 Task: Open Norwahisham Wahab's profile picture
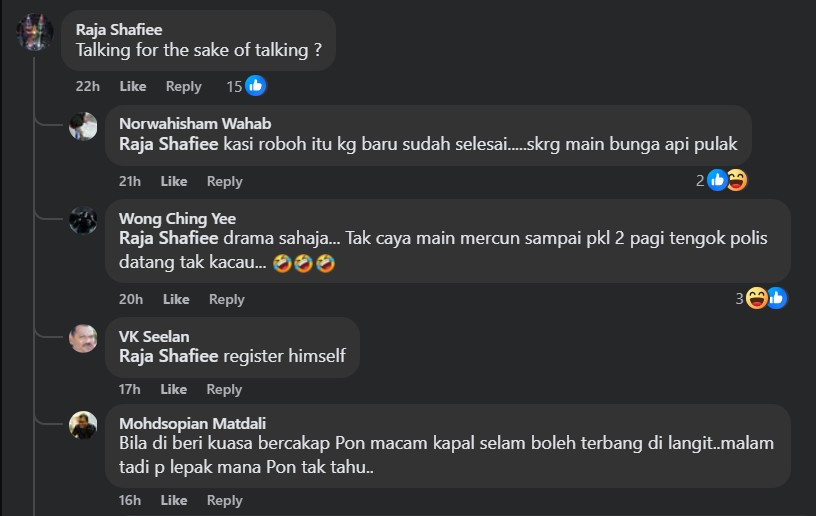pos(83,126)
